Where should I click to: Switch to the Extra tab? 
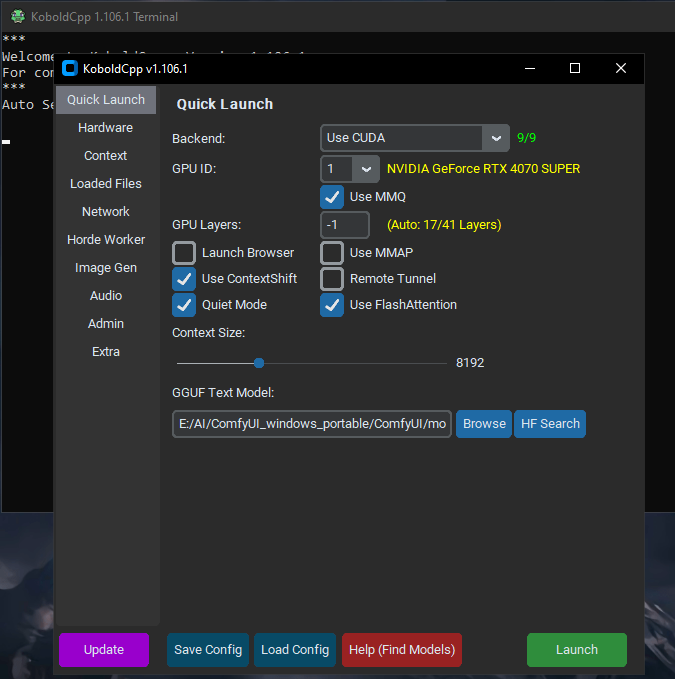pyautogui.click(x=106, y=352)
